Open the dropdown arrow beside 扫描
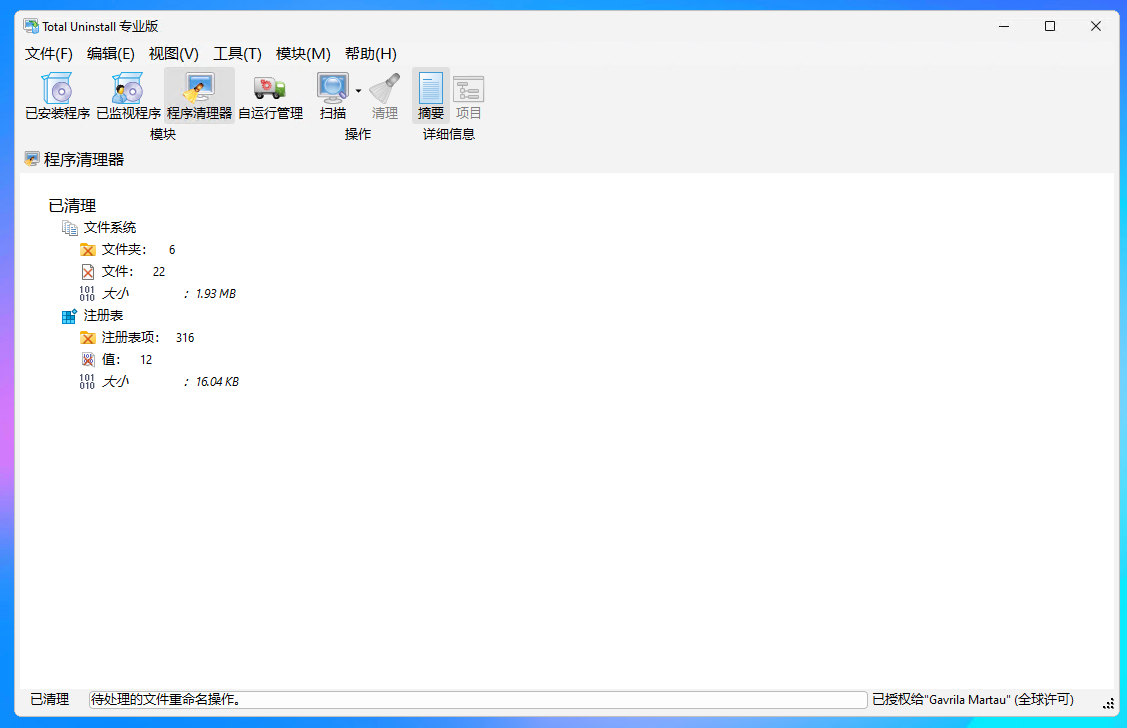 pyautogui.click(x=358, y=91)
